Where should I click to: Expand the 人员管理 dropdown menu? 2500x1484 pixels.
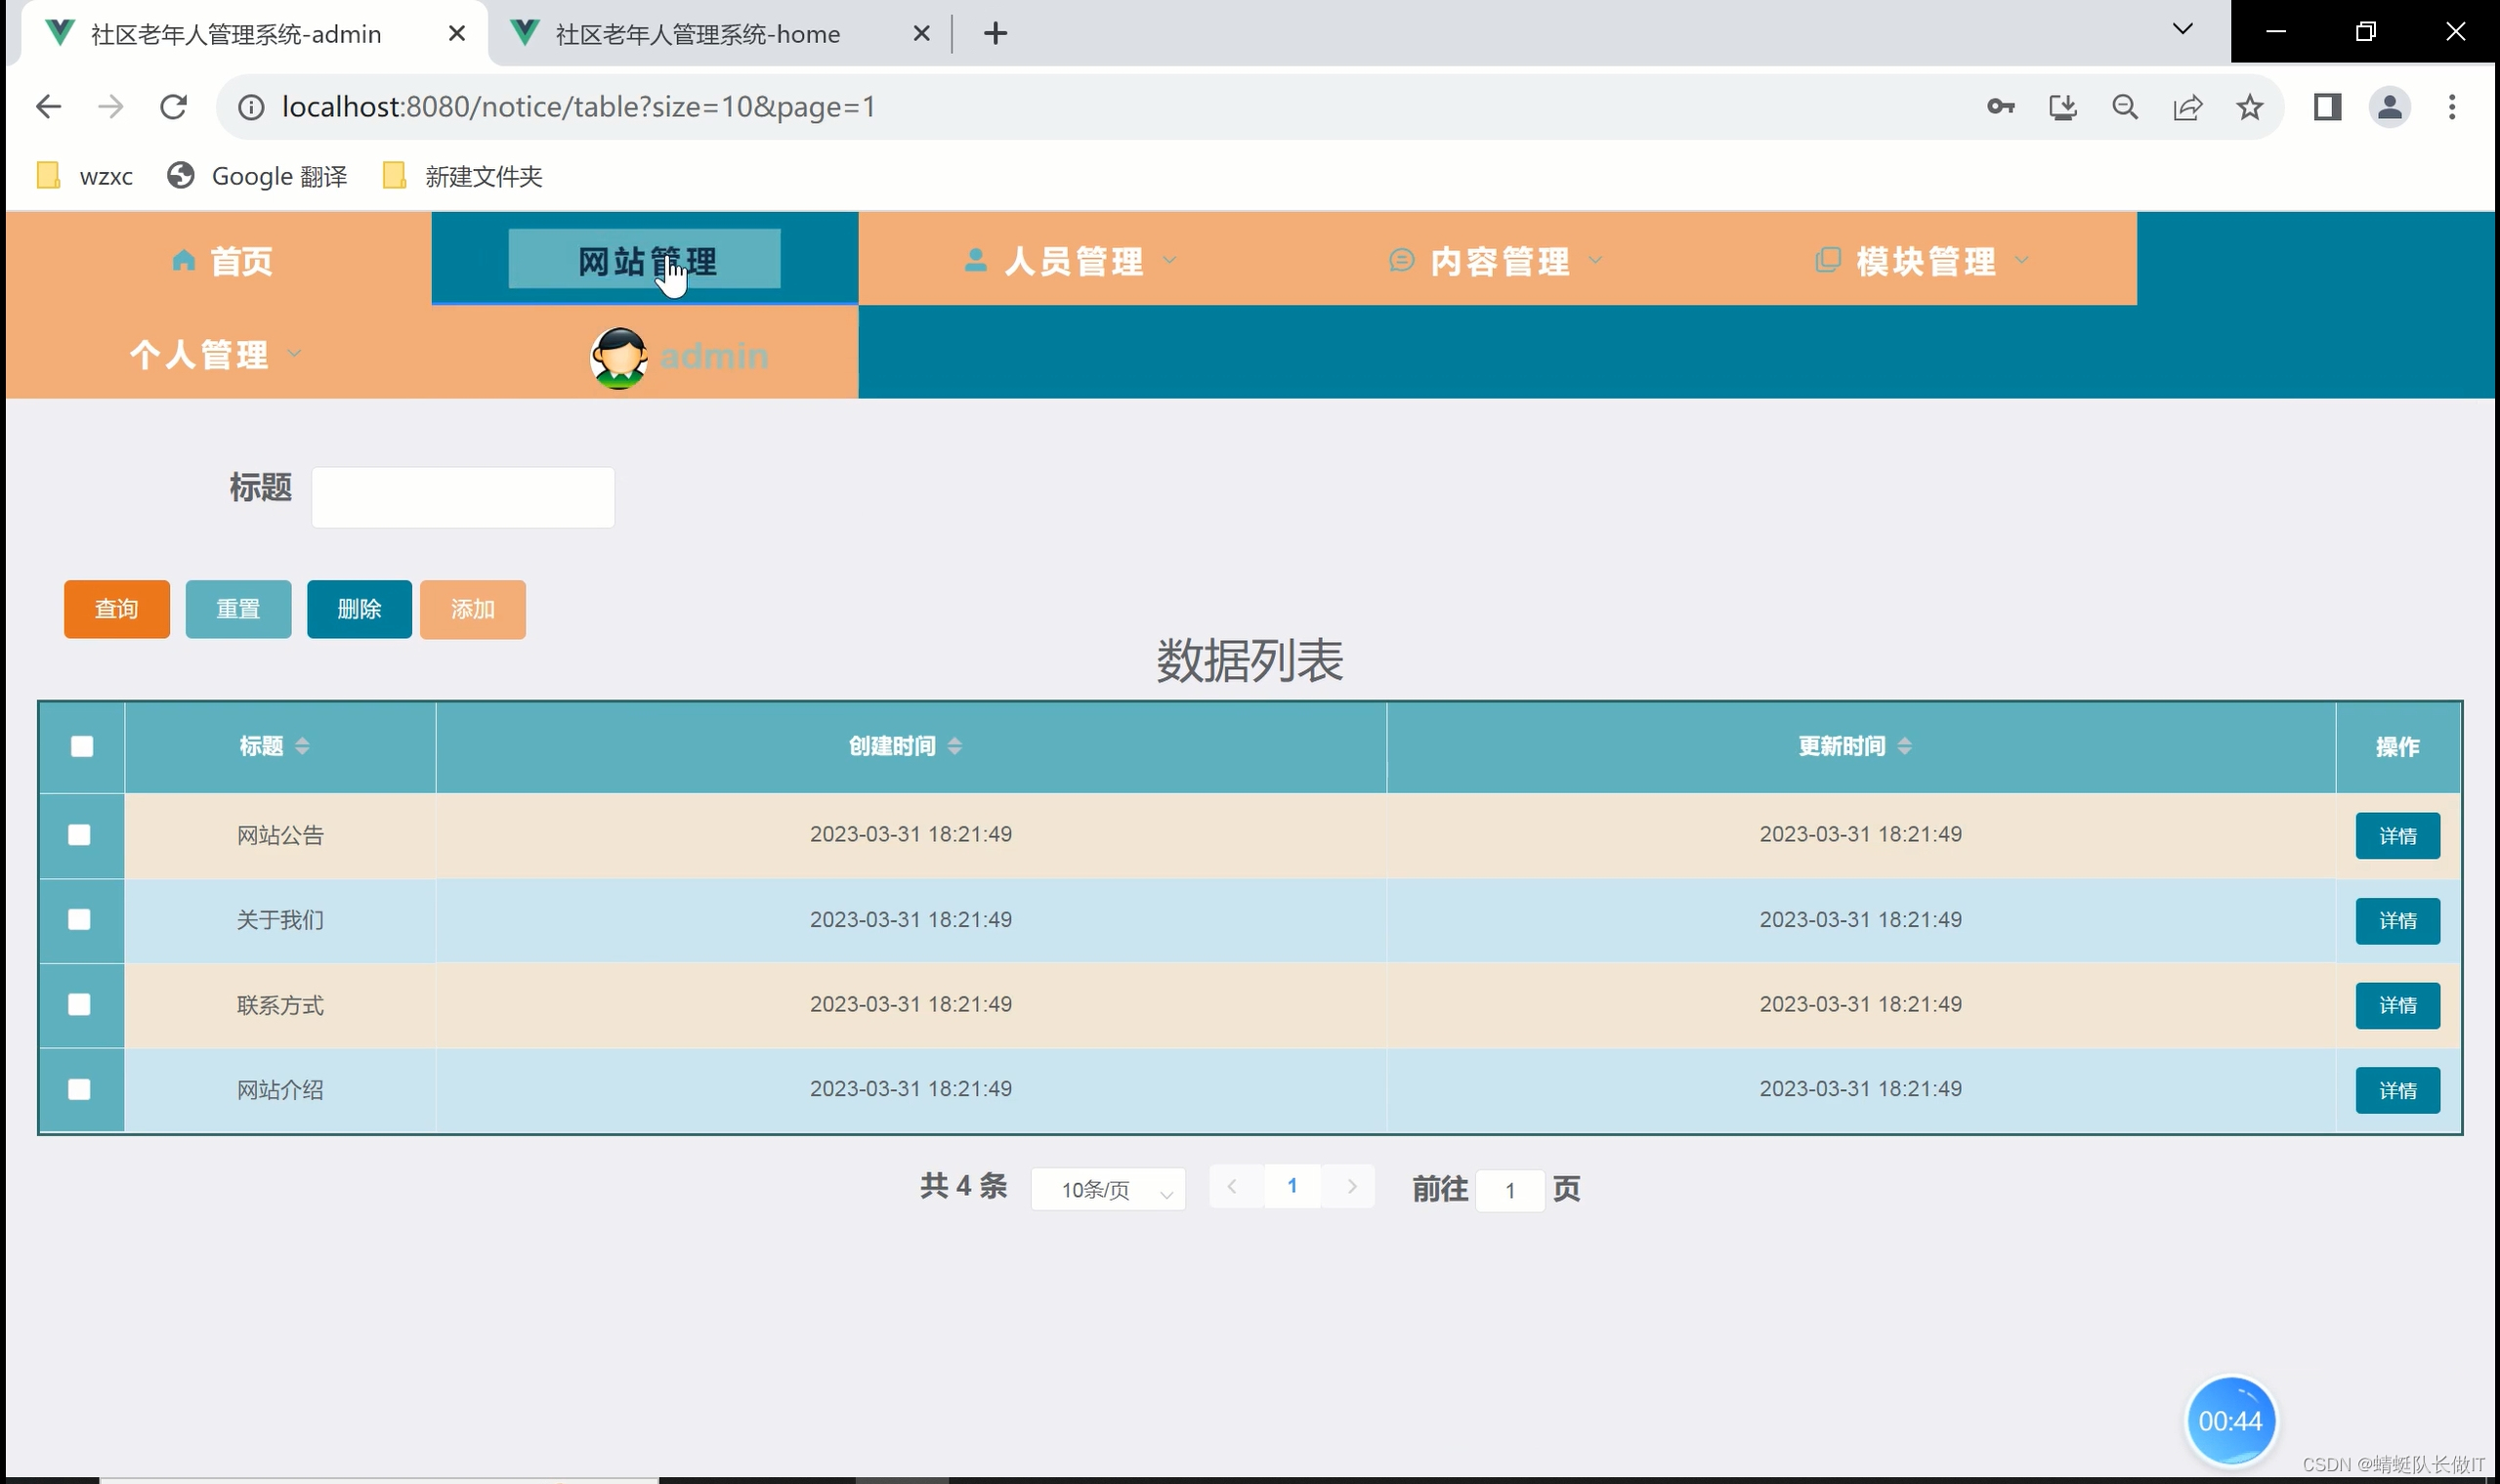(1072, 261)
